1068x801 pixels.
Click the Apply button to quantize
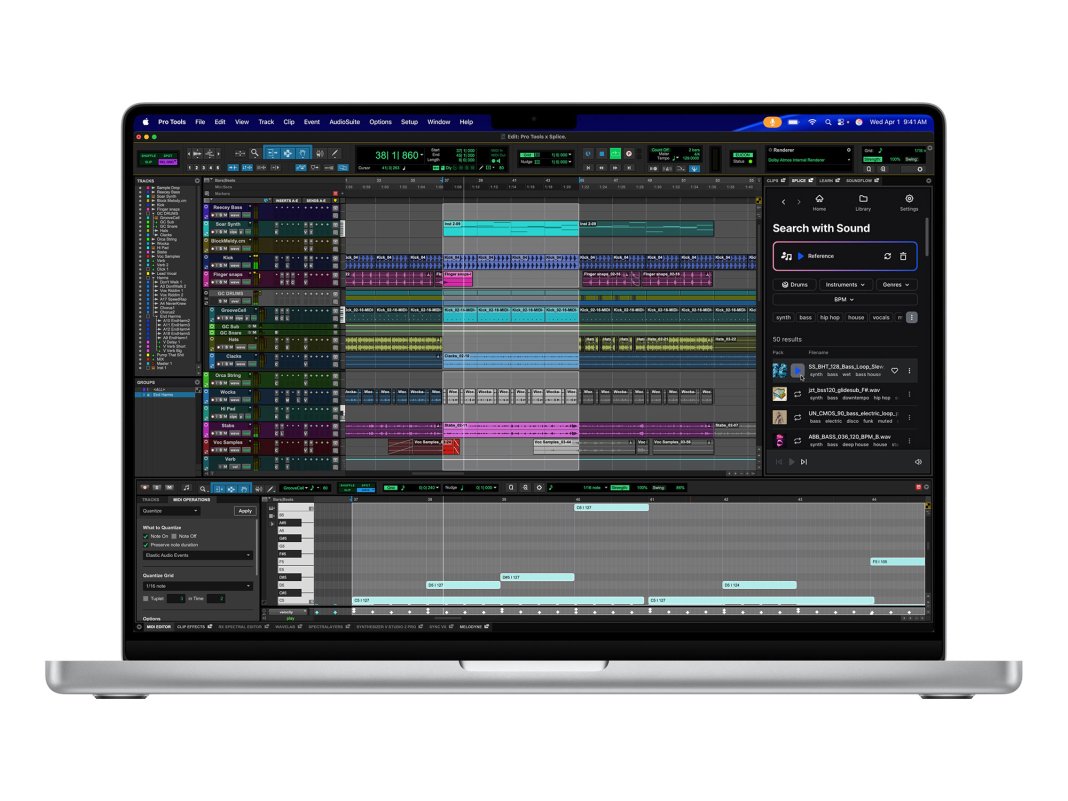[x=246, y=510]
